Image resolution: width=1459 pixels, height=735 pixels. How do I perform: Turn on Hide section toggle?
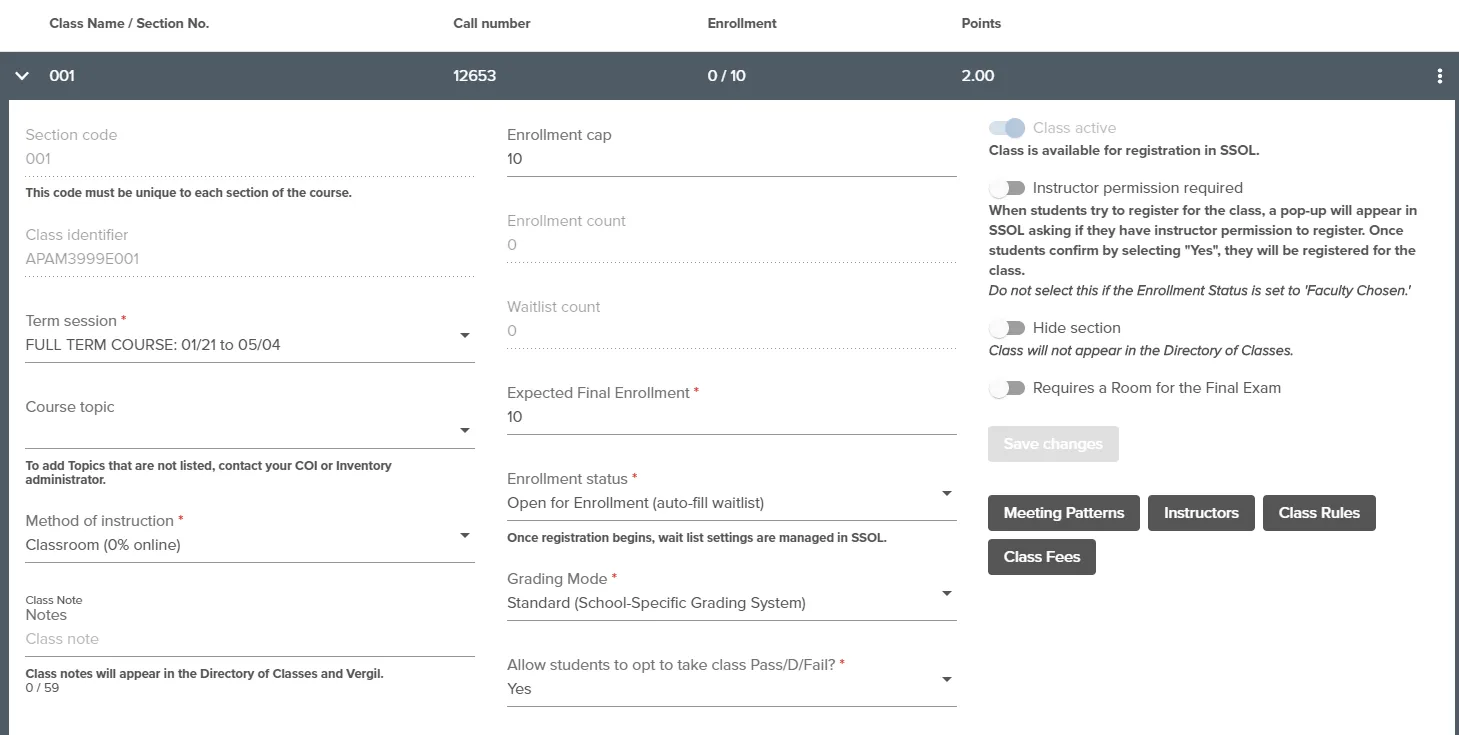1007,328
